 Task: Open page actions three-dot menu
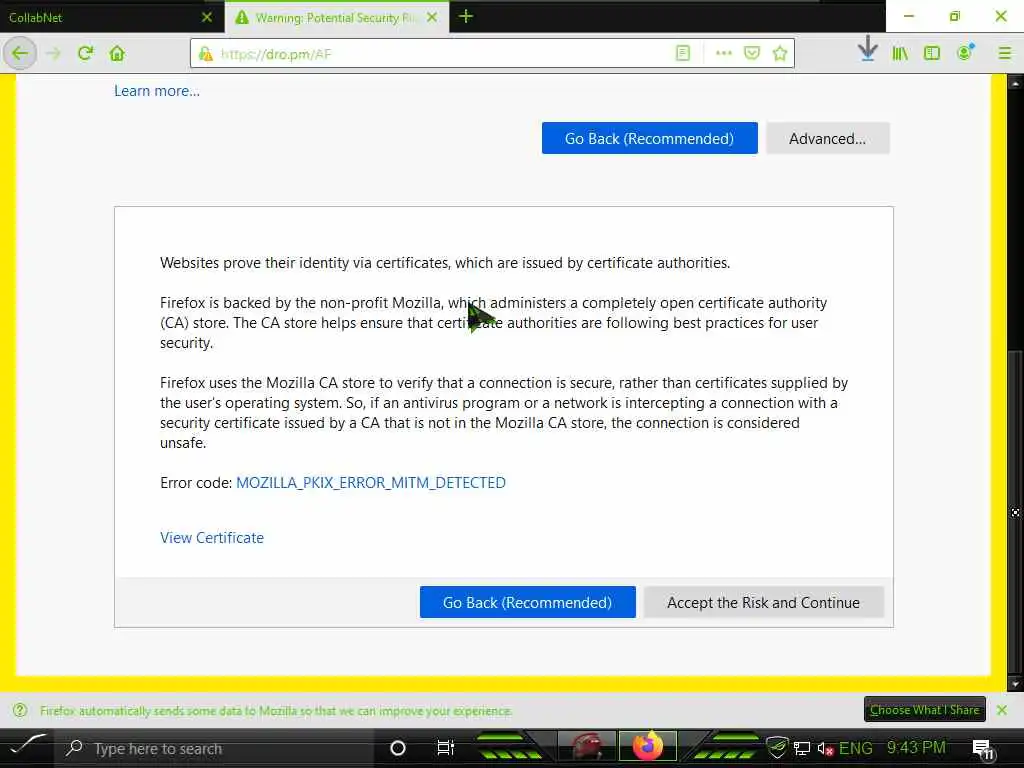724,53
